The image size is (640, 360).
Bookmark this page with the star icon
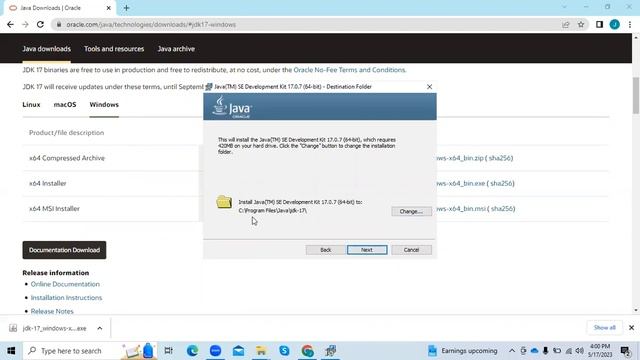tap(581, 24)
